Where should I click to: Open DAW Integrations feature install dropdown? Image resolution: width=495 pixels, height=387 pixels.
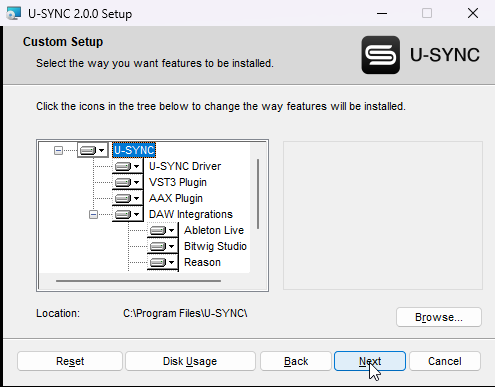[x=127, y=214]
